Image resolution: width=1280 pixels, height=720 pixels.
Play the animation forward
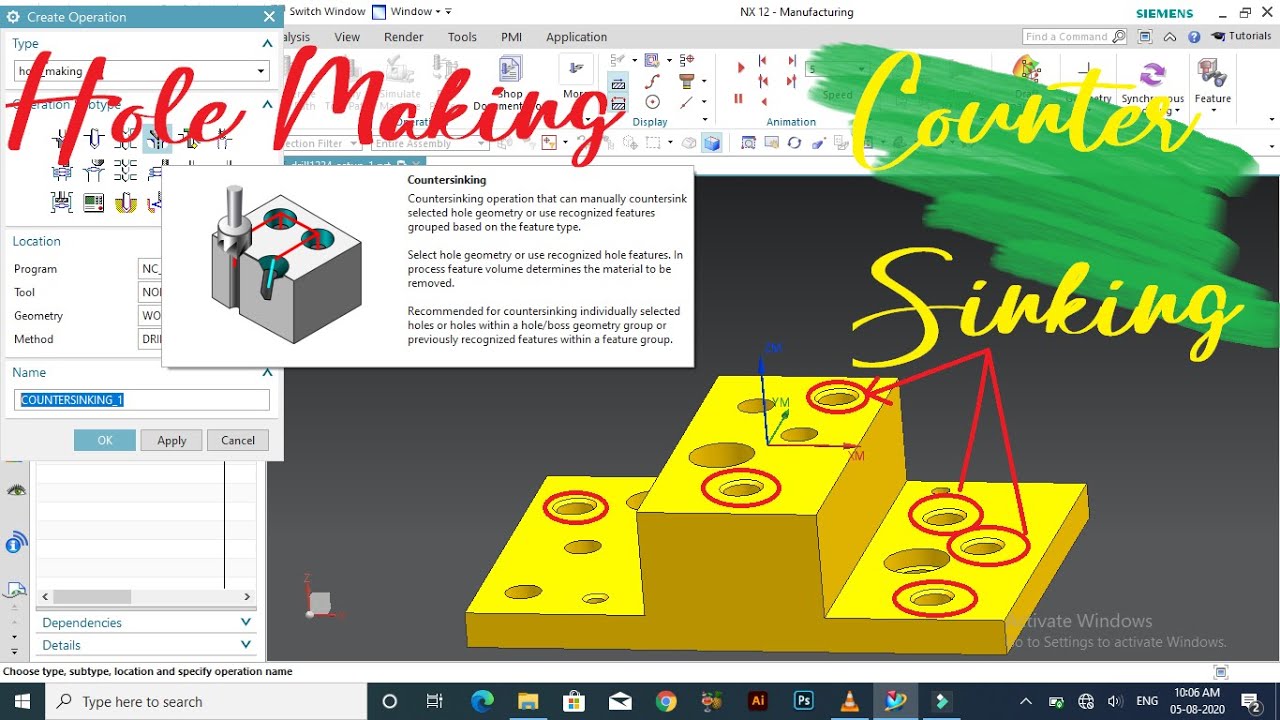[x=741, y=67]
